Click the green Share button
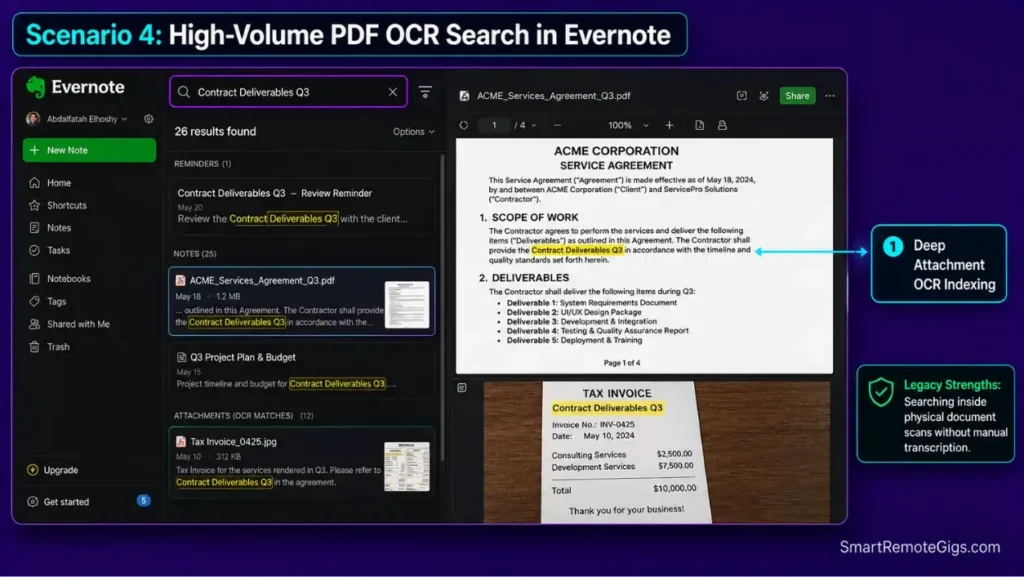Viewport: 1024px width, 577px height. (x=797, y=95)
